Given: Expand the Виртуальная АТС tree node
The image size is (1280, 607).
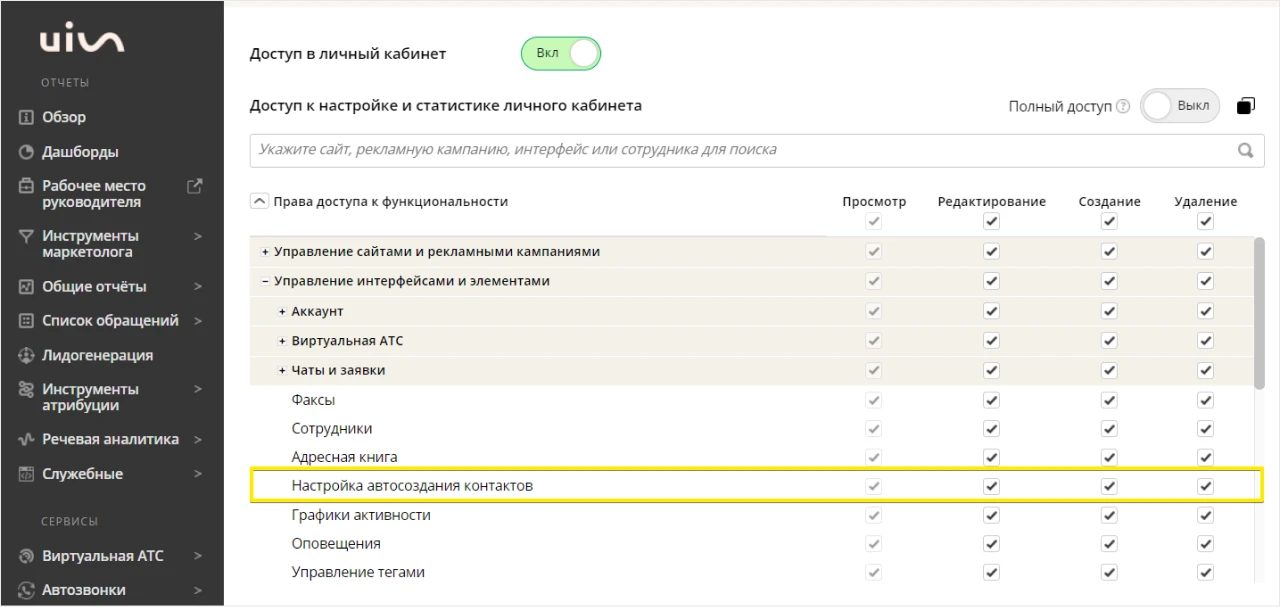Looking at the screenshot, I should (x=282, y=341).
